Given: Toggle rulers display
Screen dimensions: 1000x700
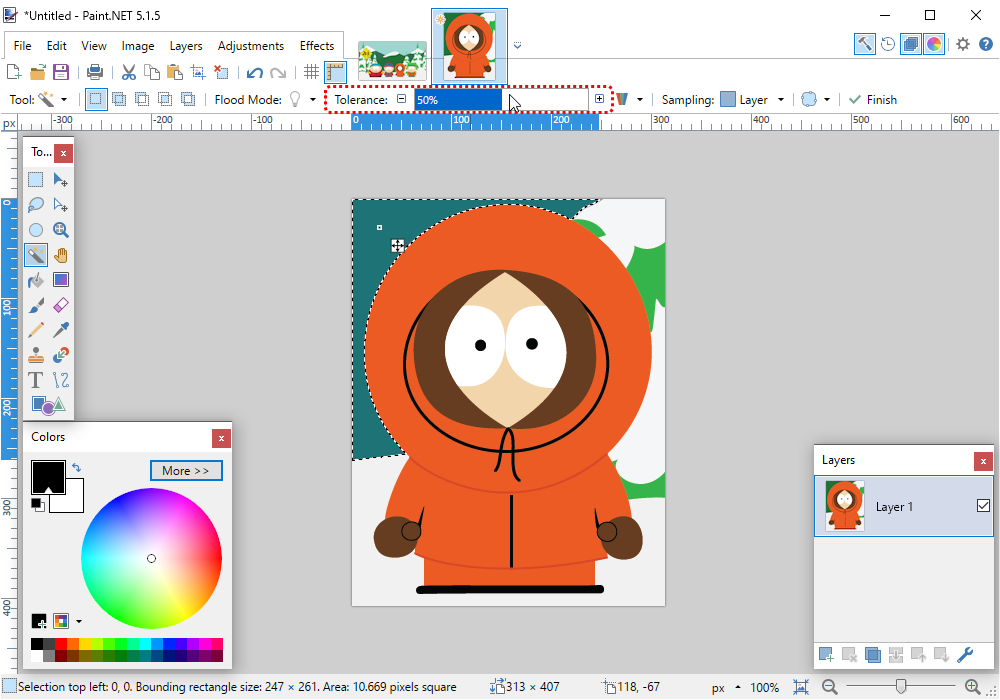Looking at the screenshot, I should [x=335, y=71].
